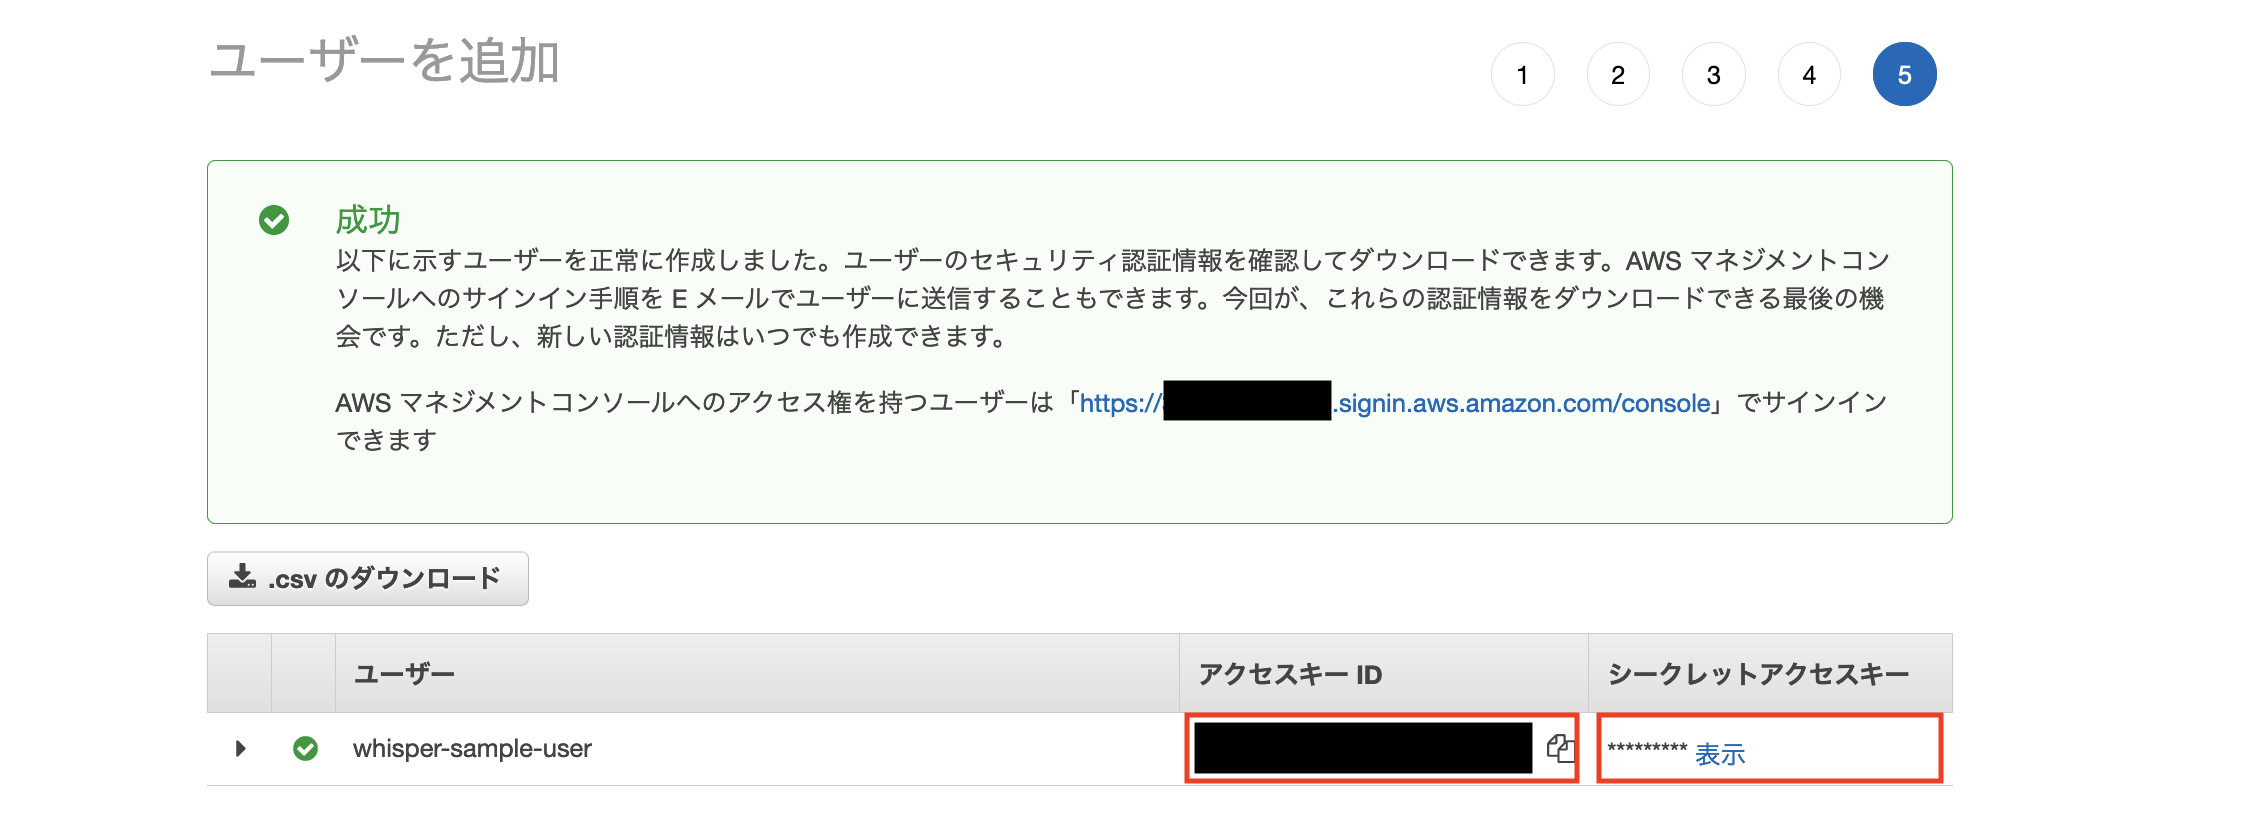The image size is (2268, 830).
Task: Go to step 3 of the wizard
Action: click(1714, 74)
